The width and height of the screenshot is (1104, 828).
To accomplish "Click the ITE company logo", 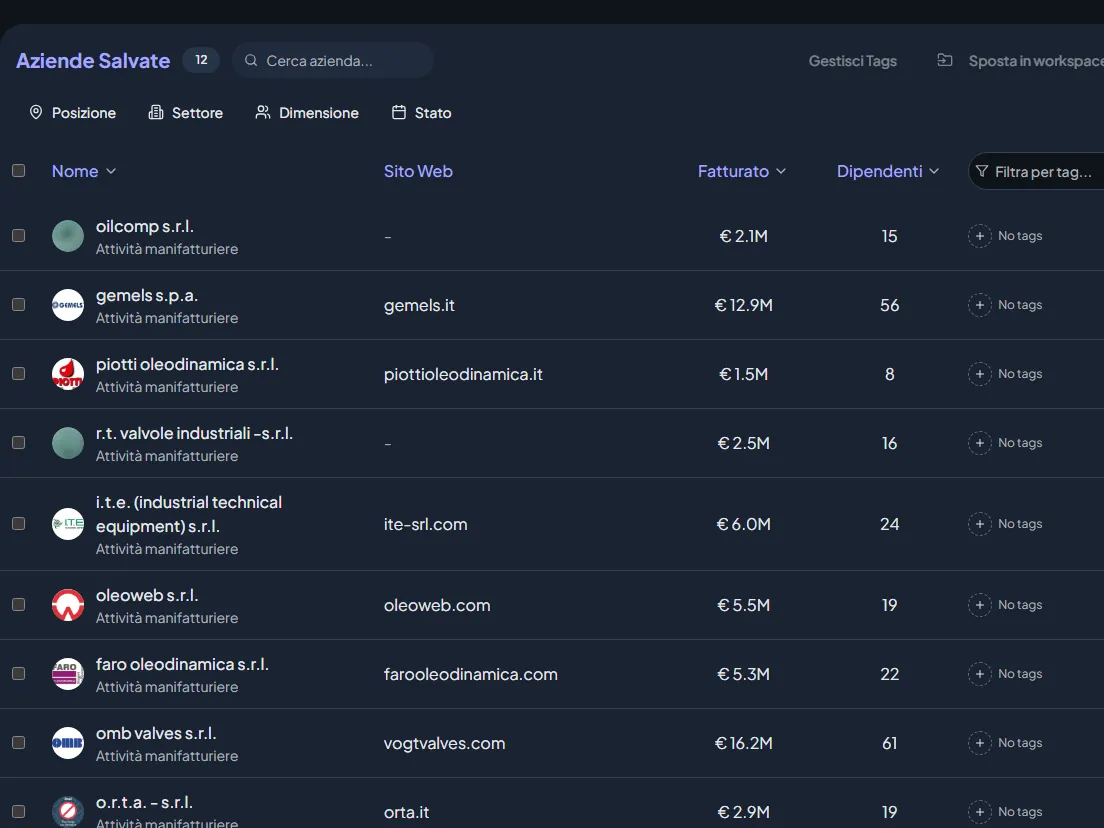I will point(68,524).
